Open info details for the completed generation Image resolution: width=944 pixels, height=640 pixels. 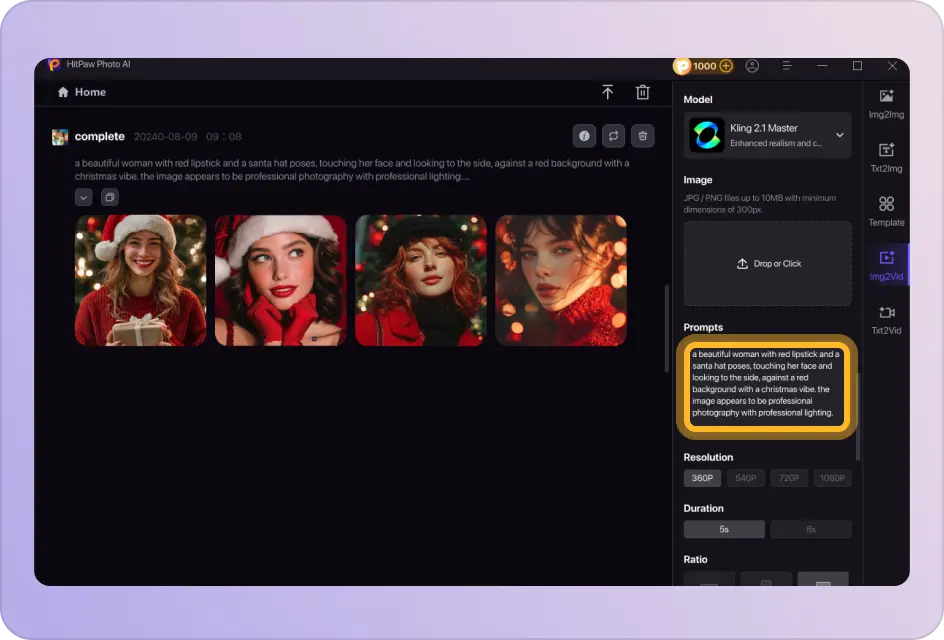(x=584, y=135)
